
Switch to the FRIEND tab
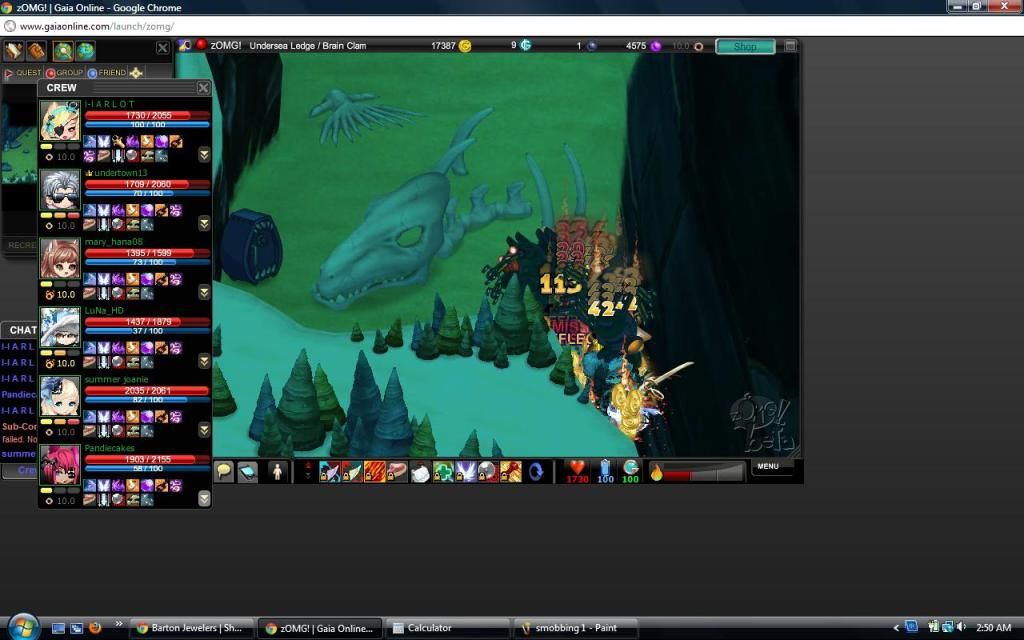coord(107,72)
